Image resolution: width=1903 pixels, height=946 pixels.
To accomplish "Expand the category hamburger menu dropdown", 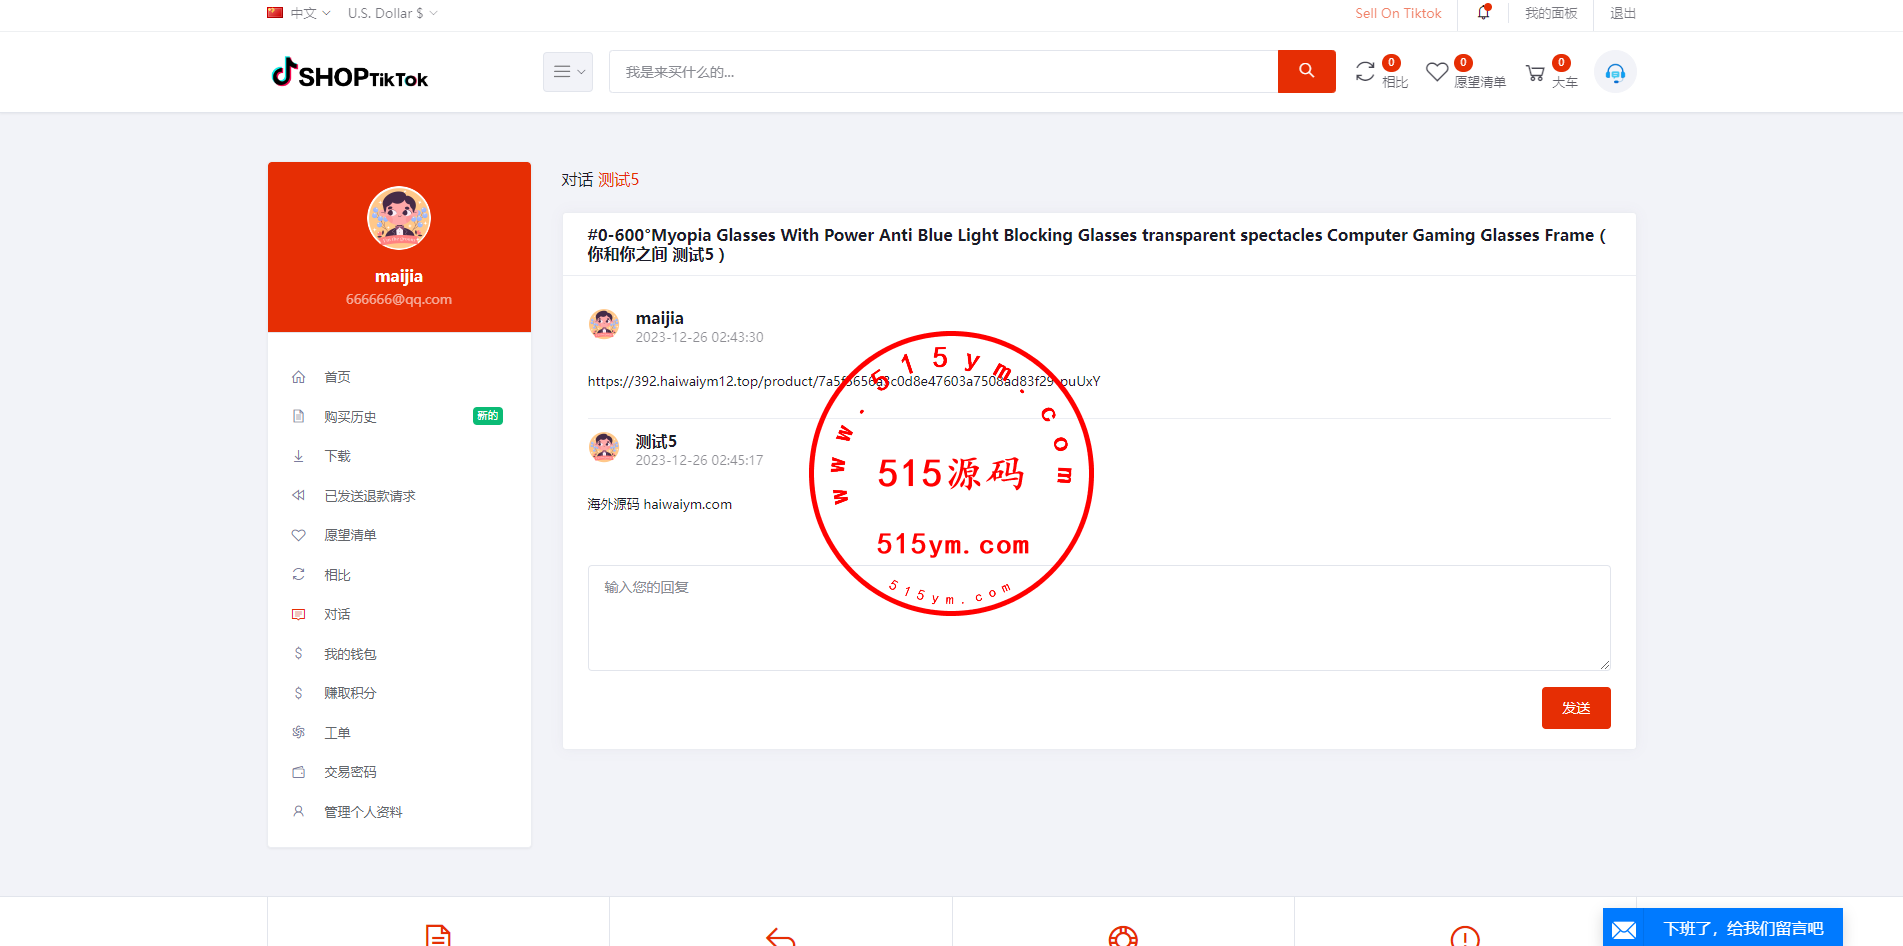I will (568, 72).
